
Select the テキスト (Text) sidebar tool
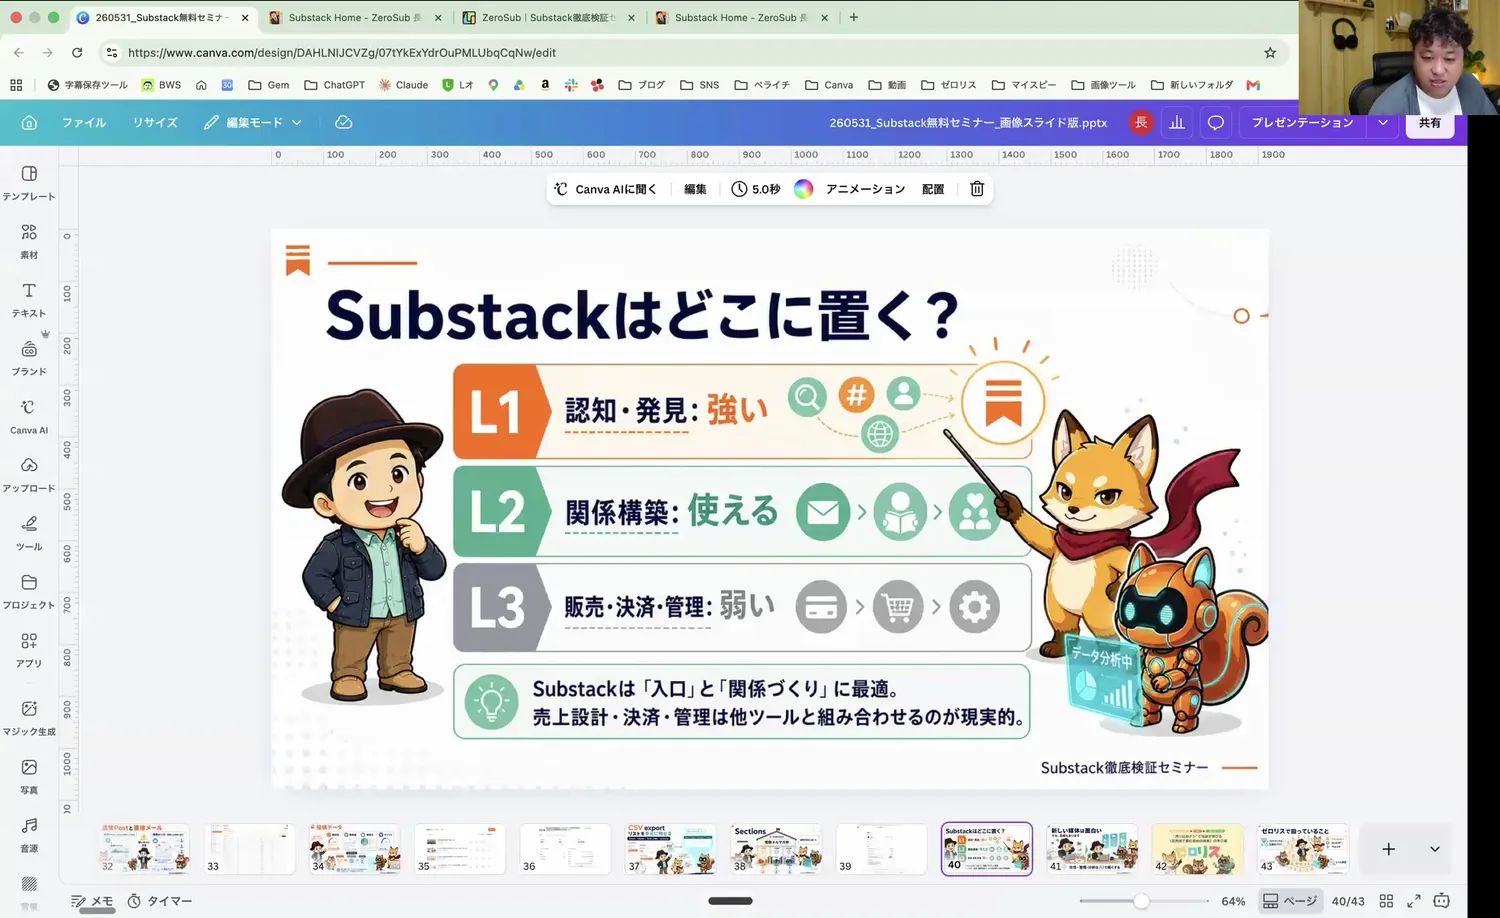pyautogui.click(x=29, y=299)
